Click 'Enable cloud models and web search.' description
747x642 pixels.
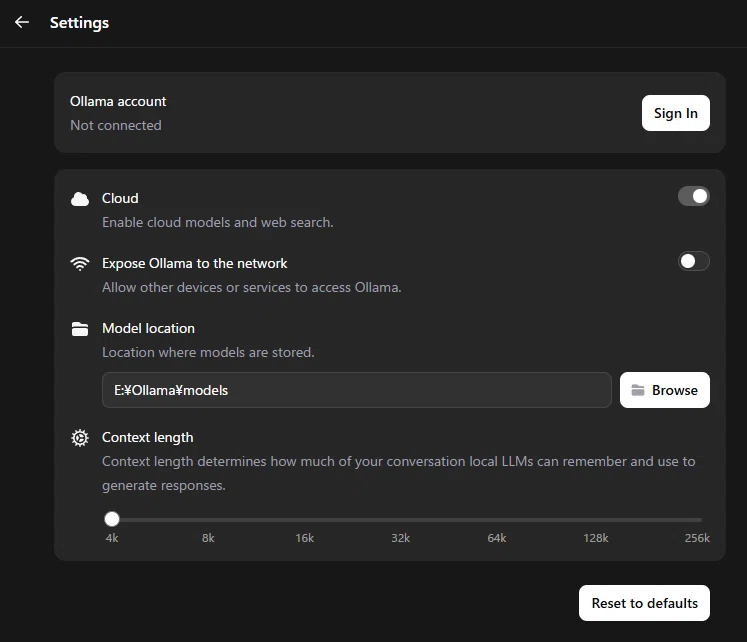[x=218, y=222]
